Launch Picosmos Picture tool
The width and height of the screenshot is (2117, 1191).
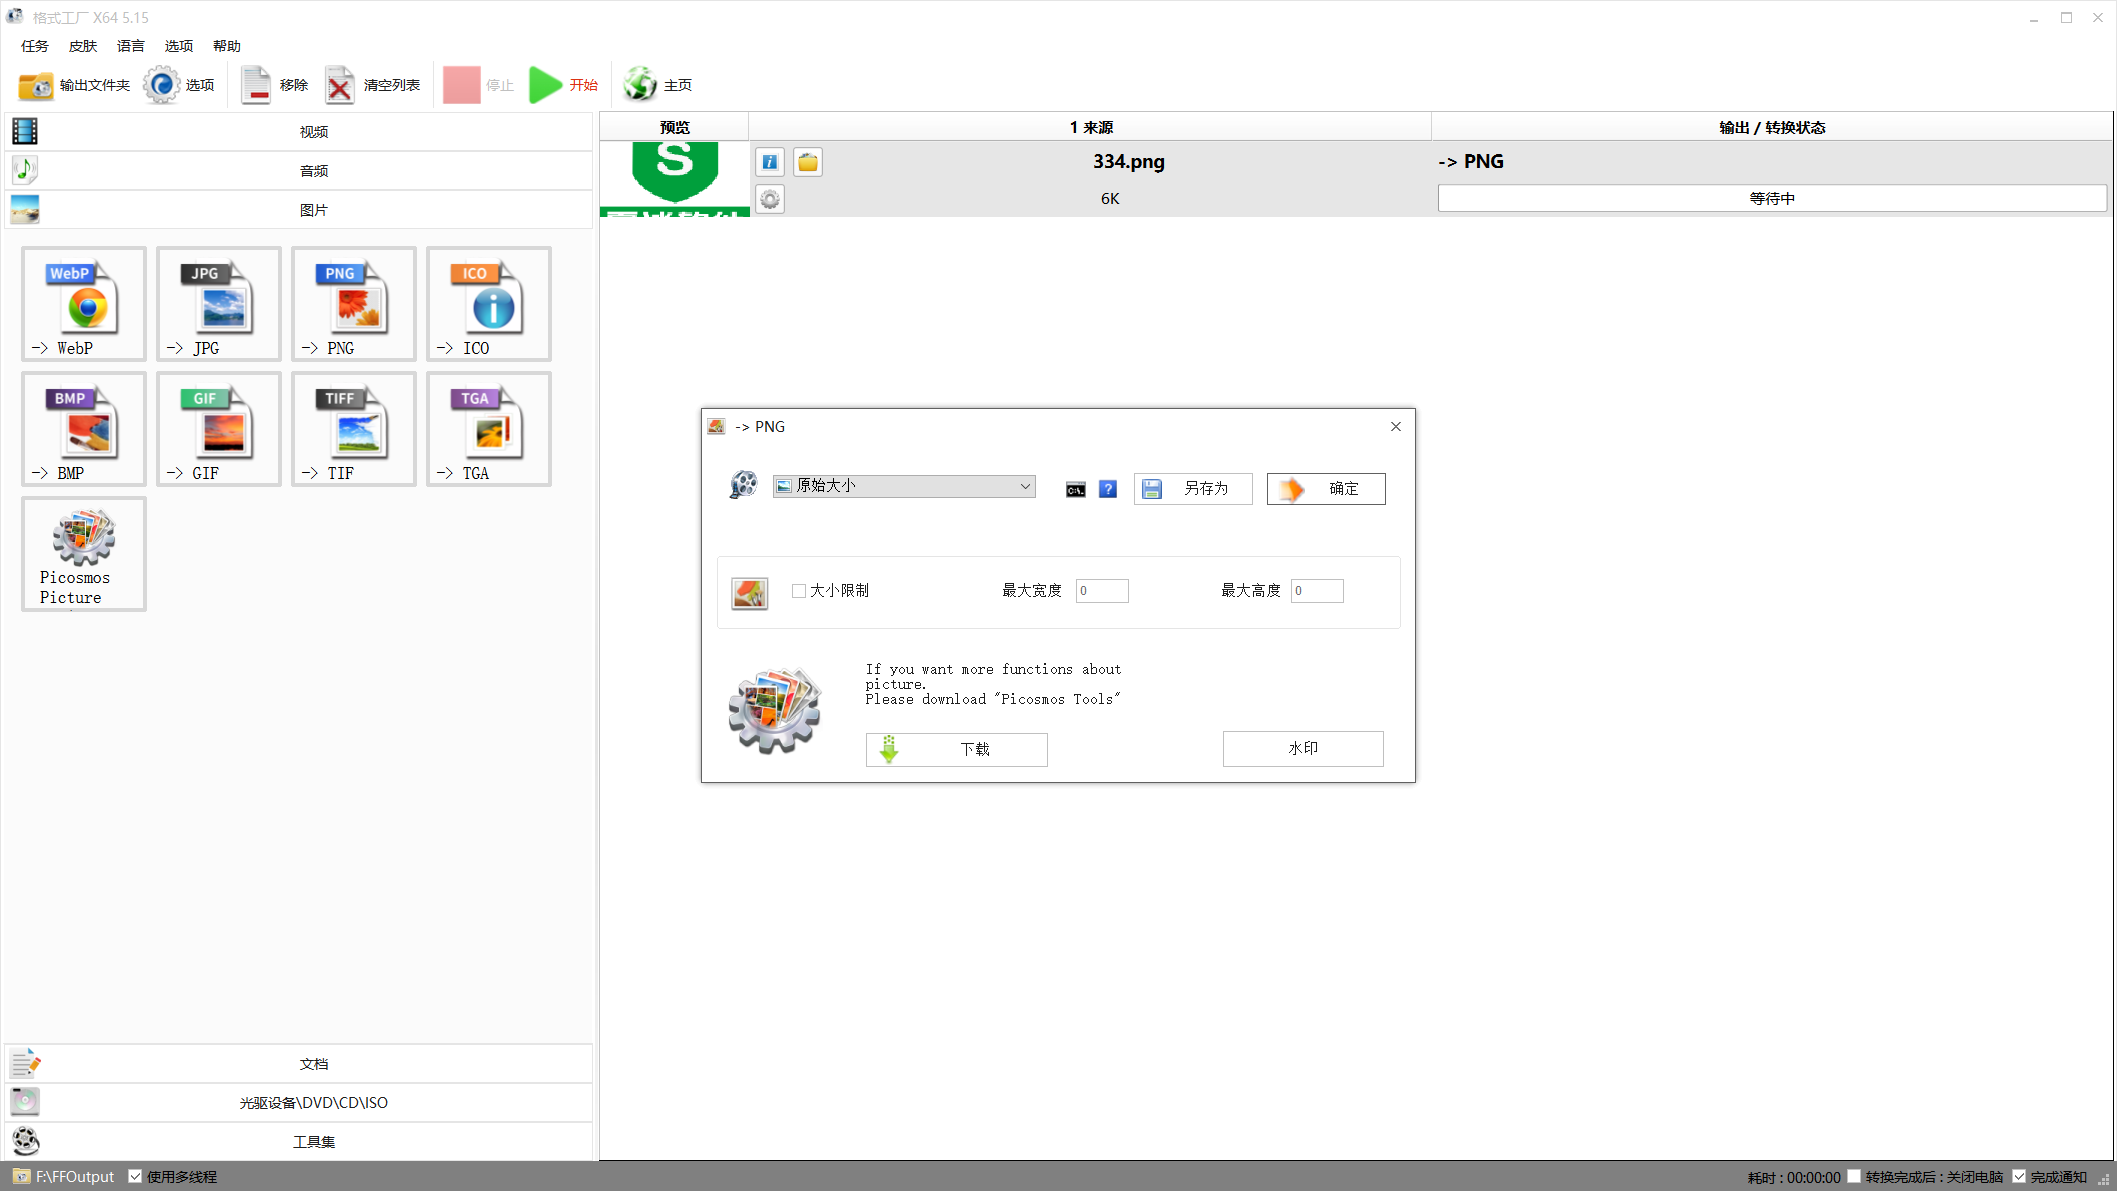point(84,554)
